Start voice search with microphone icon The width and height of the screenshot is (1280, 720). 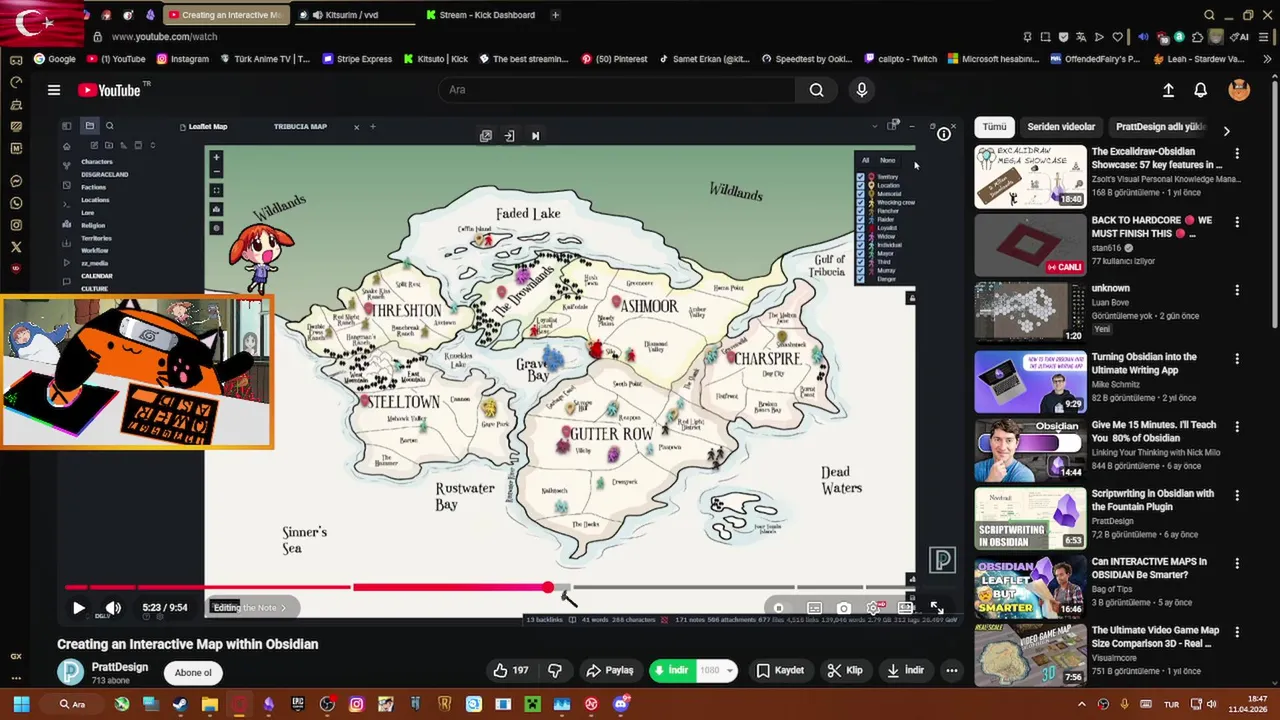862,90
